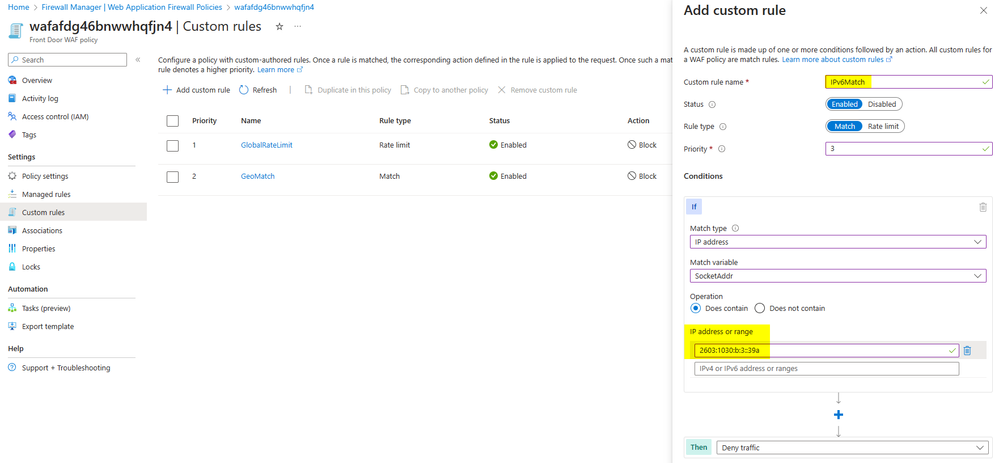This screenshot has height=463, width=999.
Task: Check the select-all header checkbox
Action: pos(173,121)
